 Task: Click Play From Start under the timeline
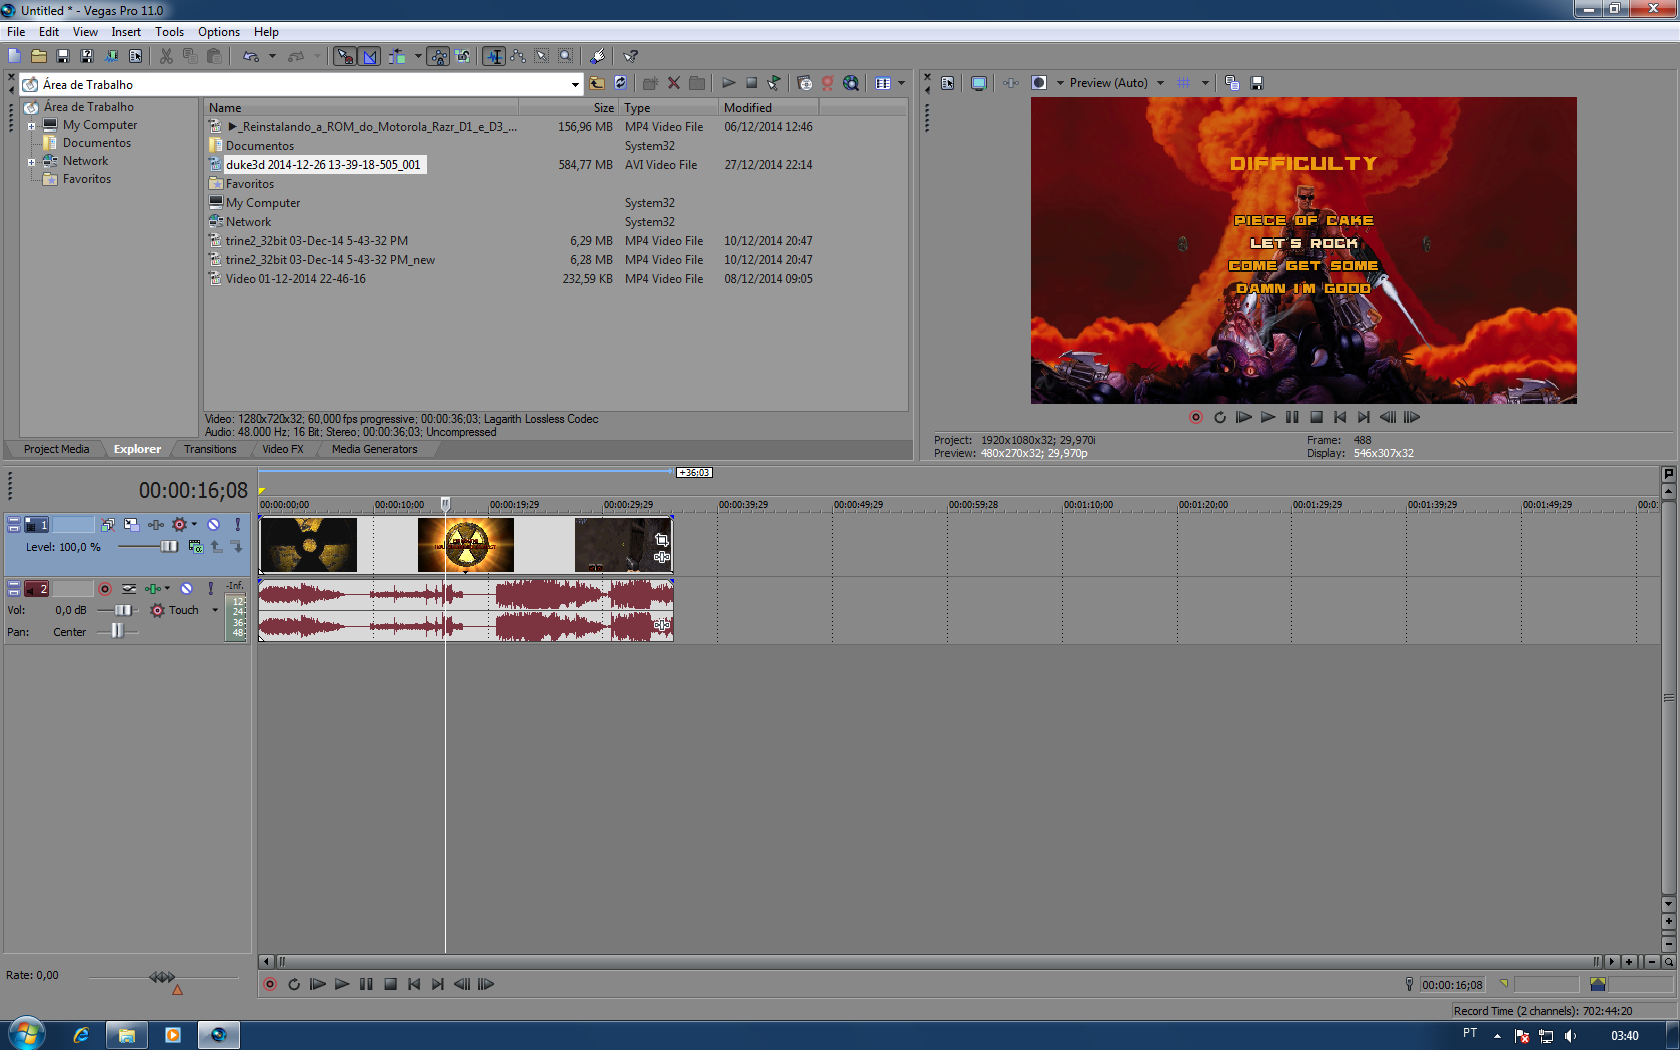click(318, 985)
